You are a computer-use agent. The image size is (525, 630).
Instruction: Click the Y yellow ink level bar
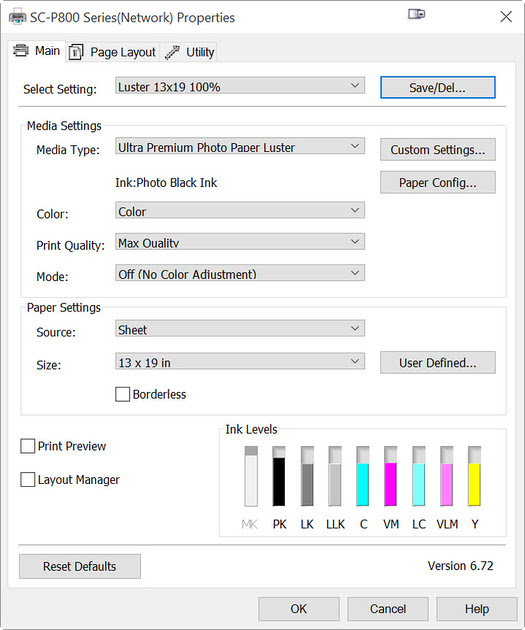[x=474, y=476]
